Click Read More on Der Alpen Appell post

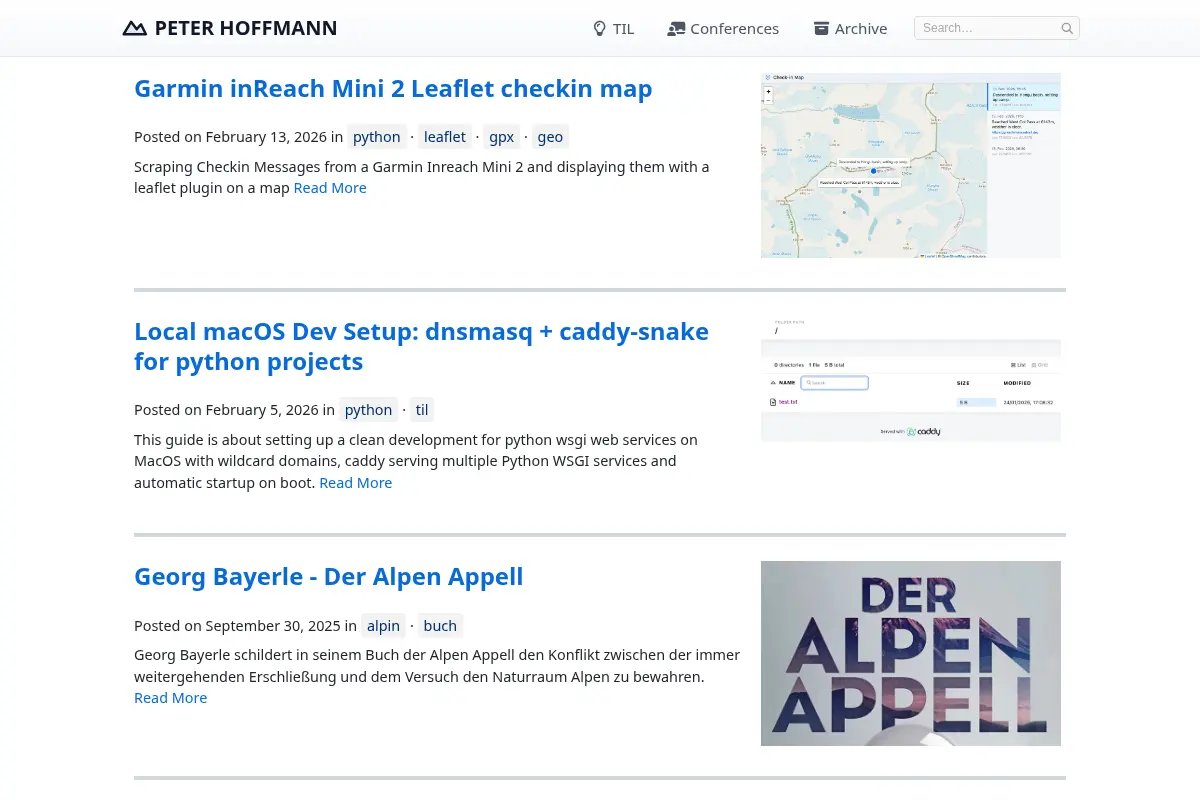tap(171, 698)
